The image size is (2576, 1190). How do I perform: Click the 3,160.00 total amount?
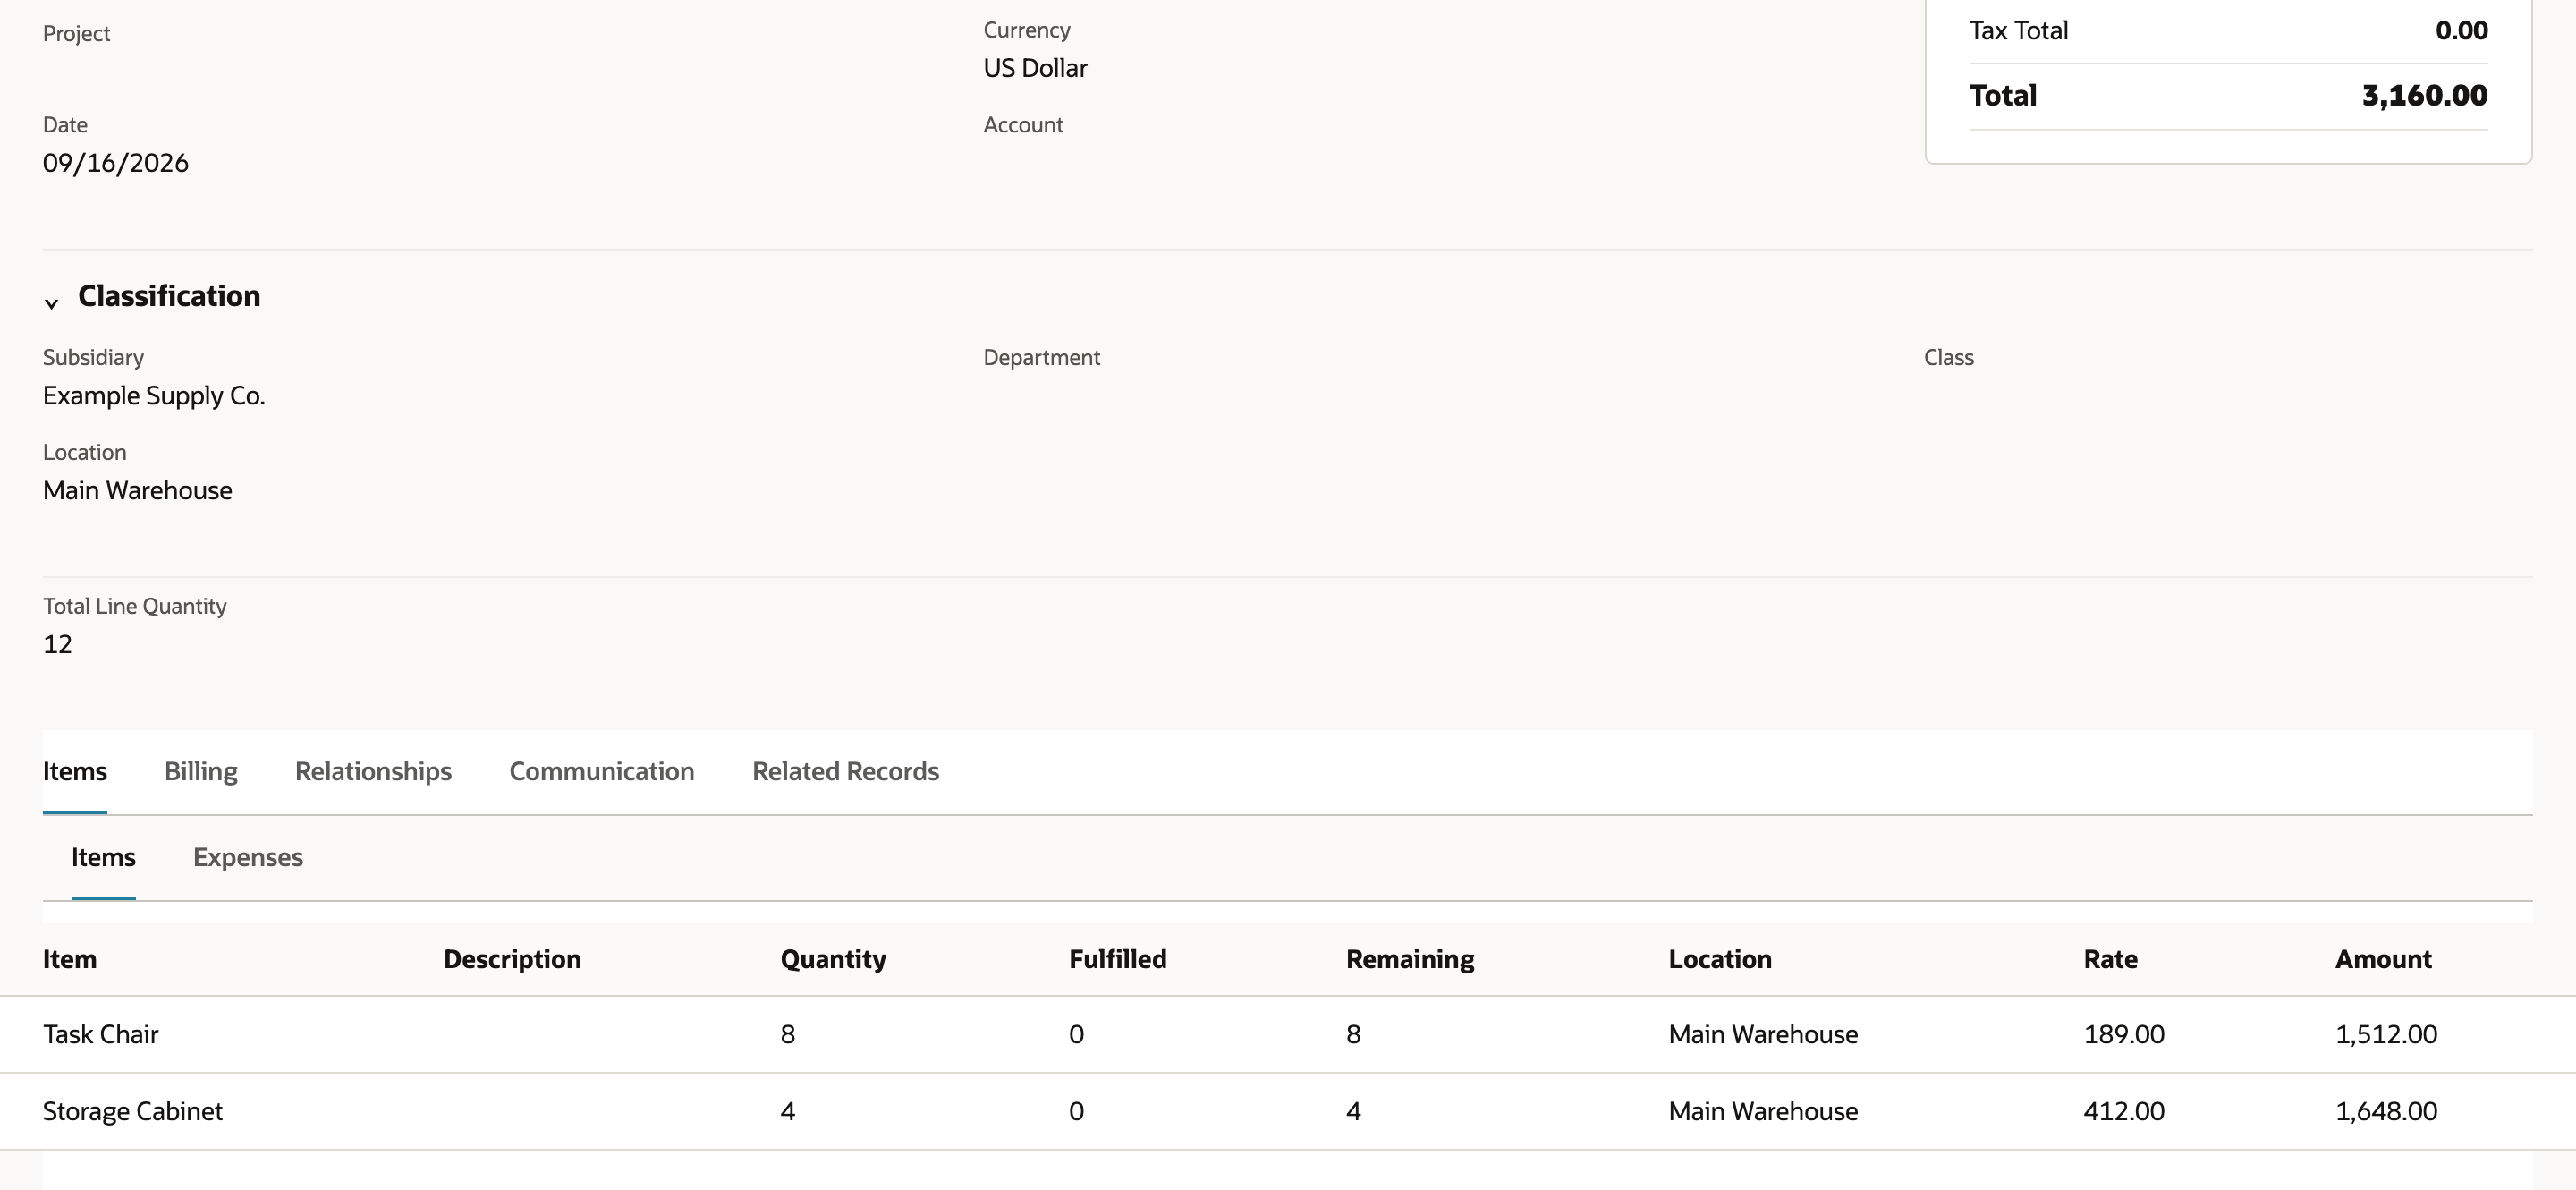2424,95
